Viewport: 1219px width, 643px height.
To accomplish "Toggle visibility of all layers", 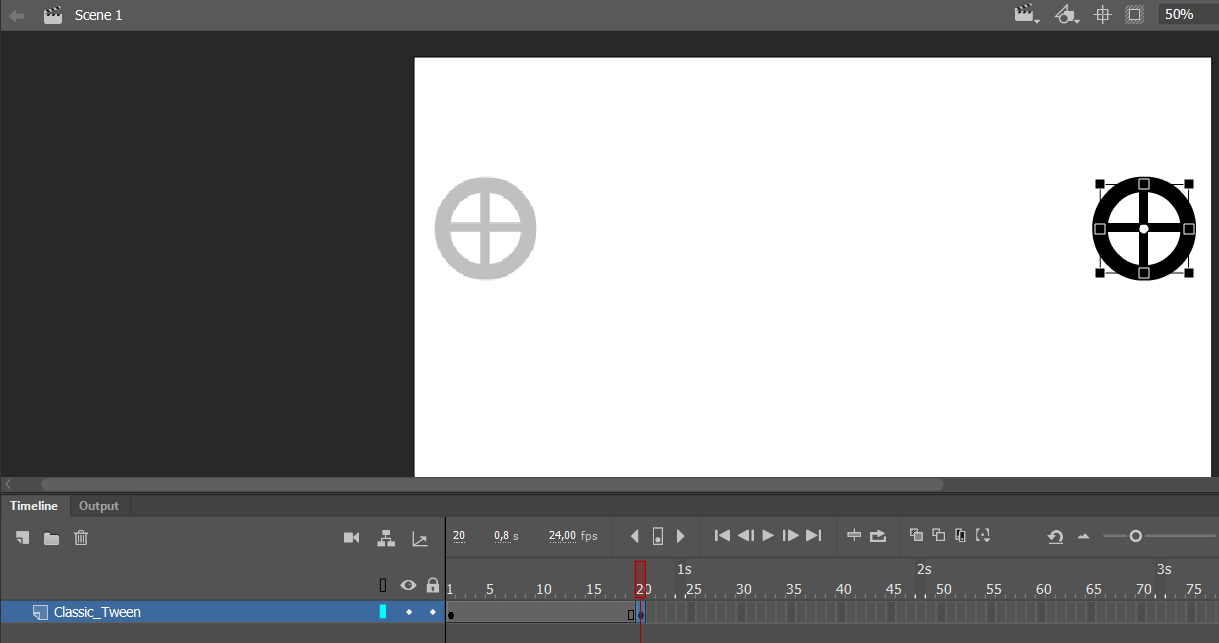I will click(x=408, y=585).
